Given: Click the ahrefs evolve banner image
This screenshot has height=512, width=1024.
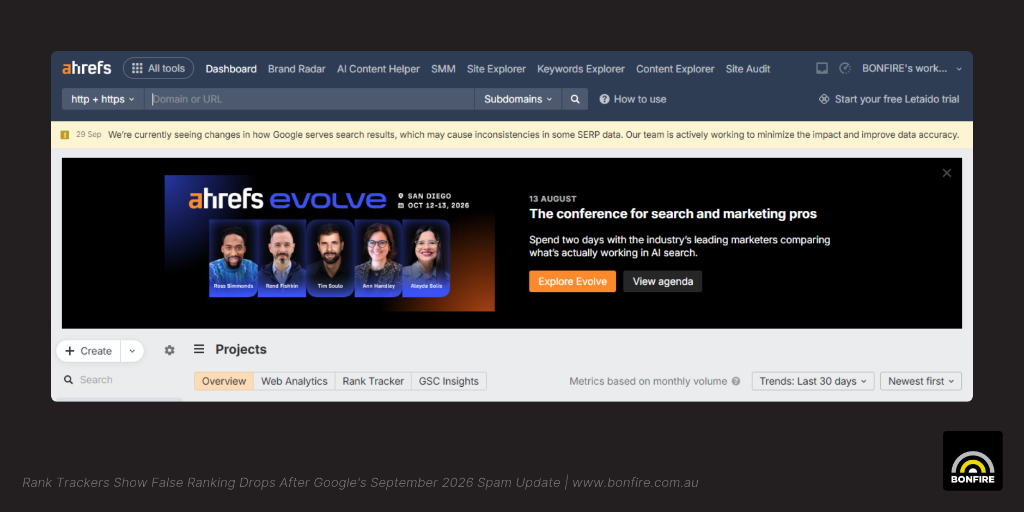Looking at the screenshot, I should pos(329,243).
